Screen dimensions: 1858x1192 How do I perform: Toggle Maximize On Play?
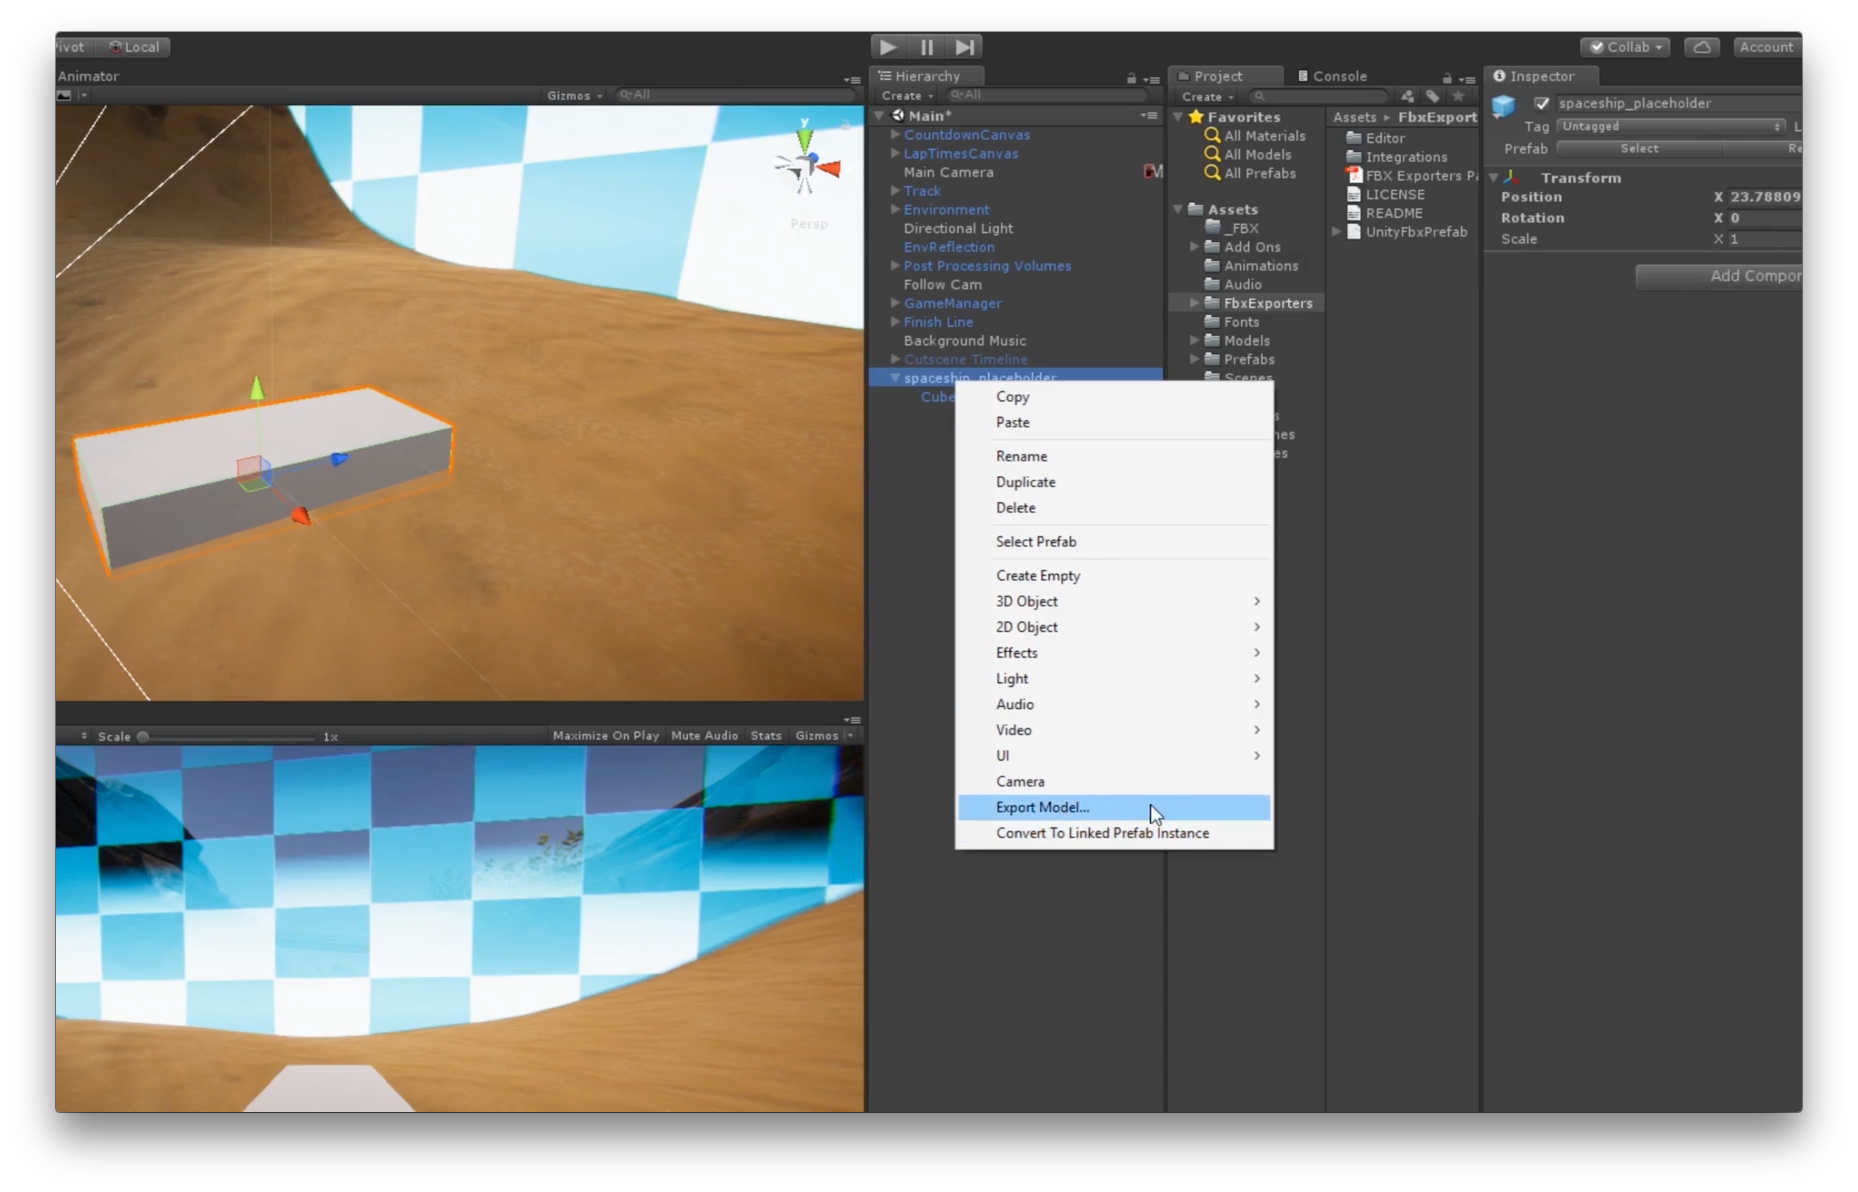point(605,736)
